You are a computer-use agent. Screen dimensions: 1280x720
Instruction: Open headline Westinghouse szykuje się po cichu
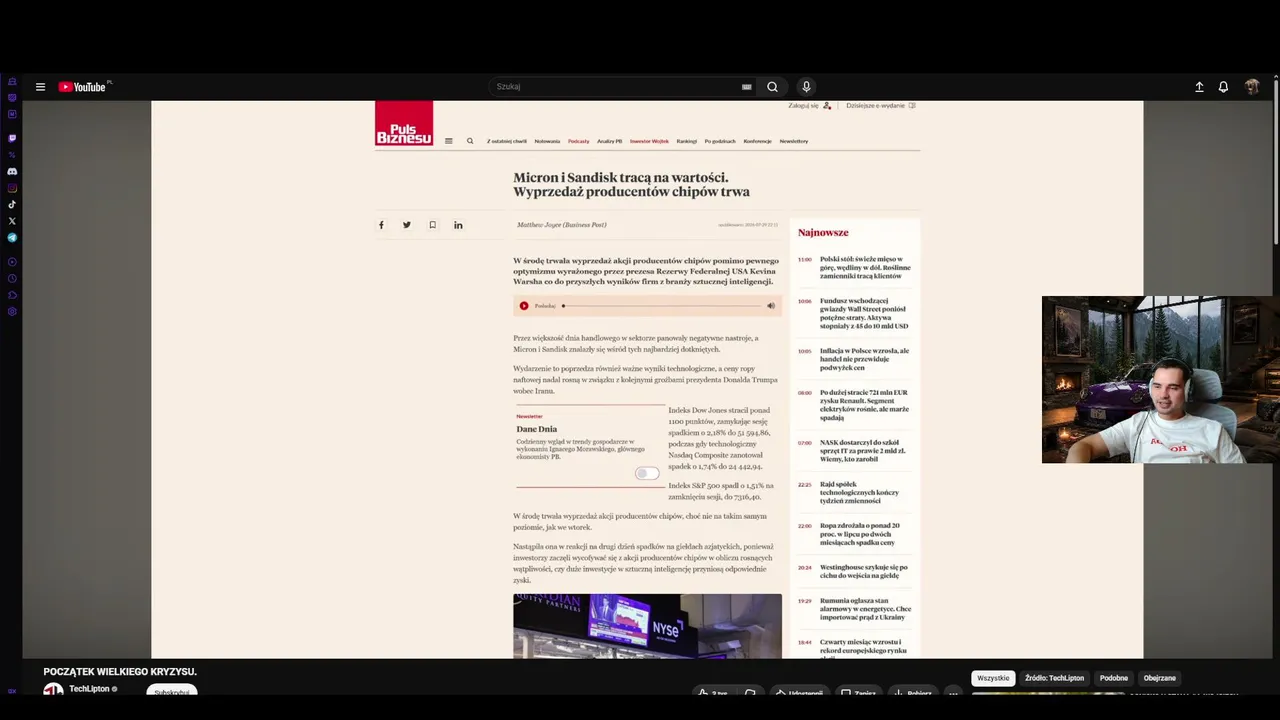coord(864,571)
